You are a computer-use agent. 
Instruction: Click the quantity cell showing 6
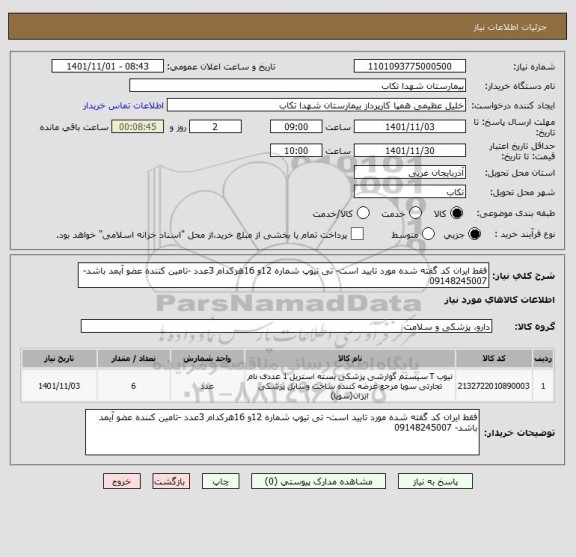click(133, 386)
